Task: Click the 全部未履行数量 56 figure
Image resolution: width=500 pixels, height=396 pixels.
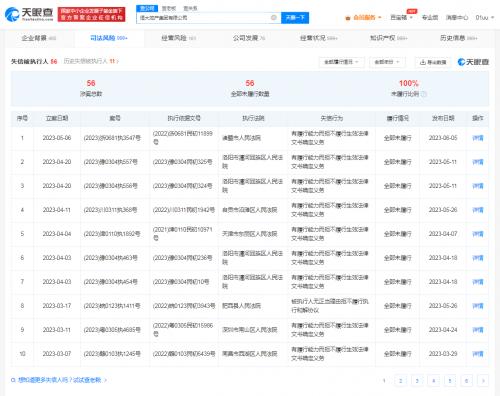Action: click(x=250, y=83)
